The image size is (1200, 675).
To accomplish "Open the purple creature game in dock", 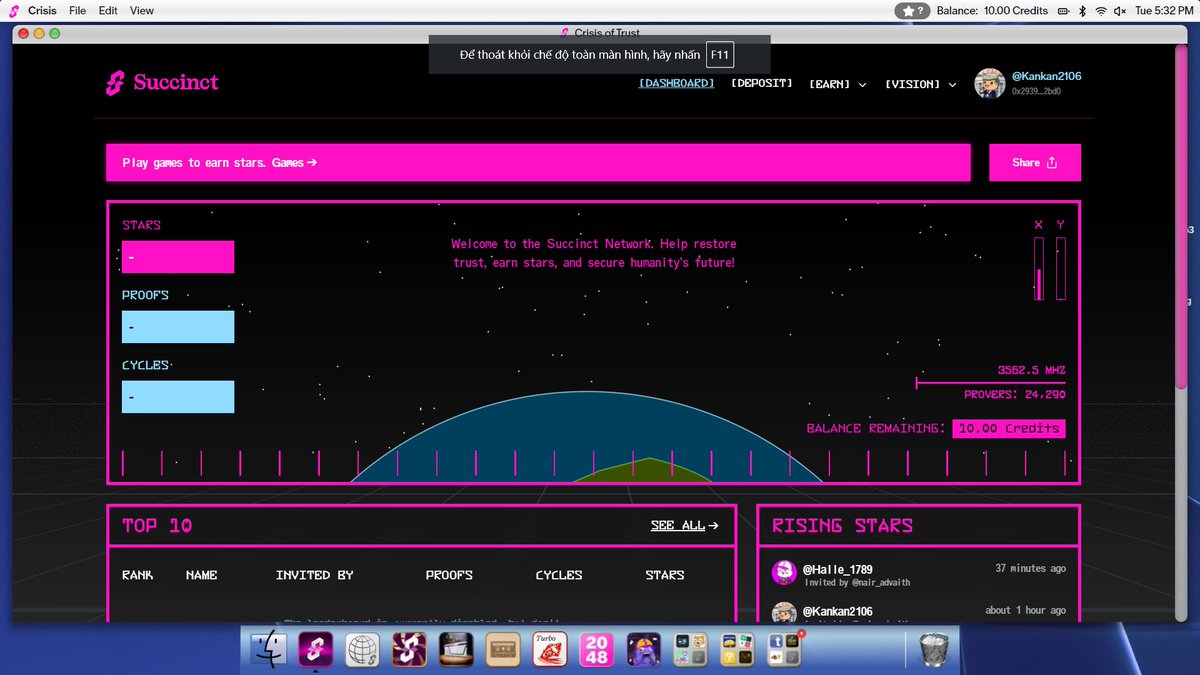I will 643,650.
